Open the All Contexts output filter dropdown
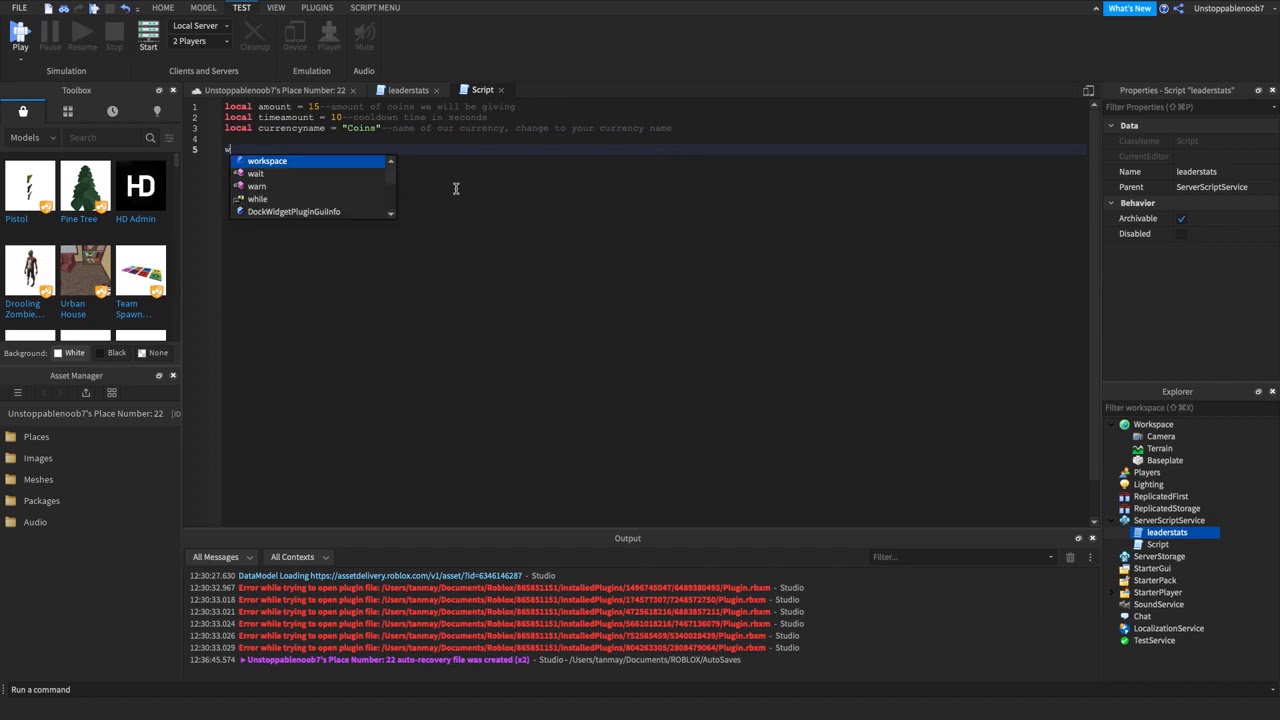 pos(299,557)
